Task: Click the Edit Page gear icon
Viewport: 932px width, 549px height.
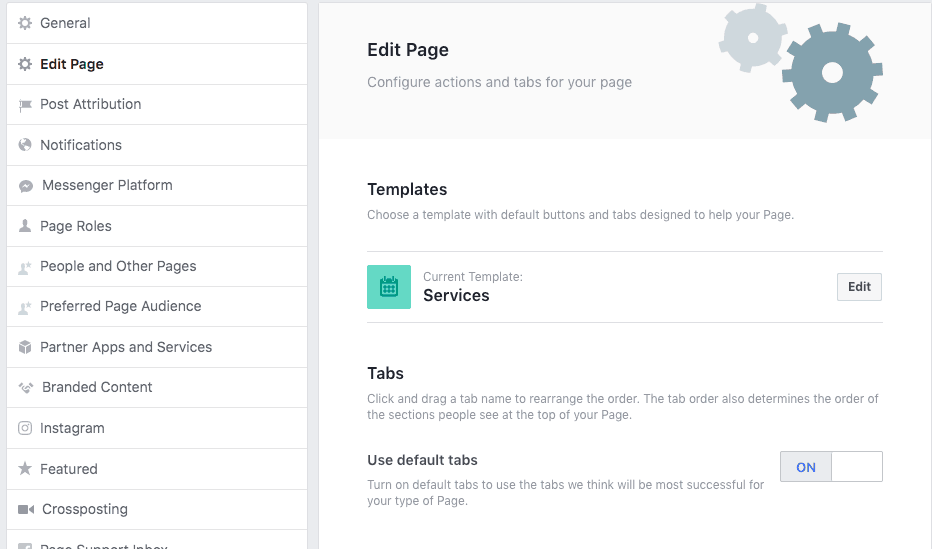Action: 24,64
